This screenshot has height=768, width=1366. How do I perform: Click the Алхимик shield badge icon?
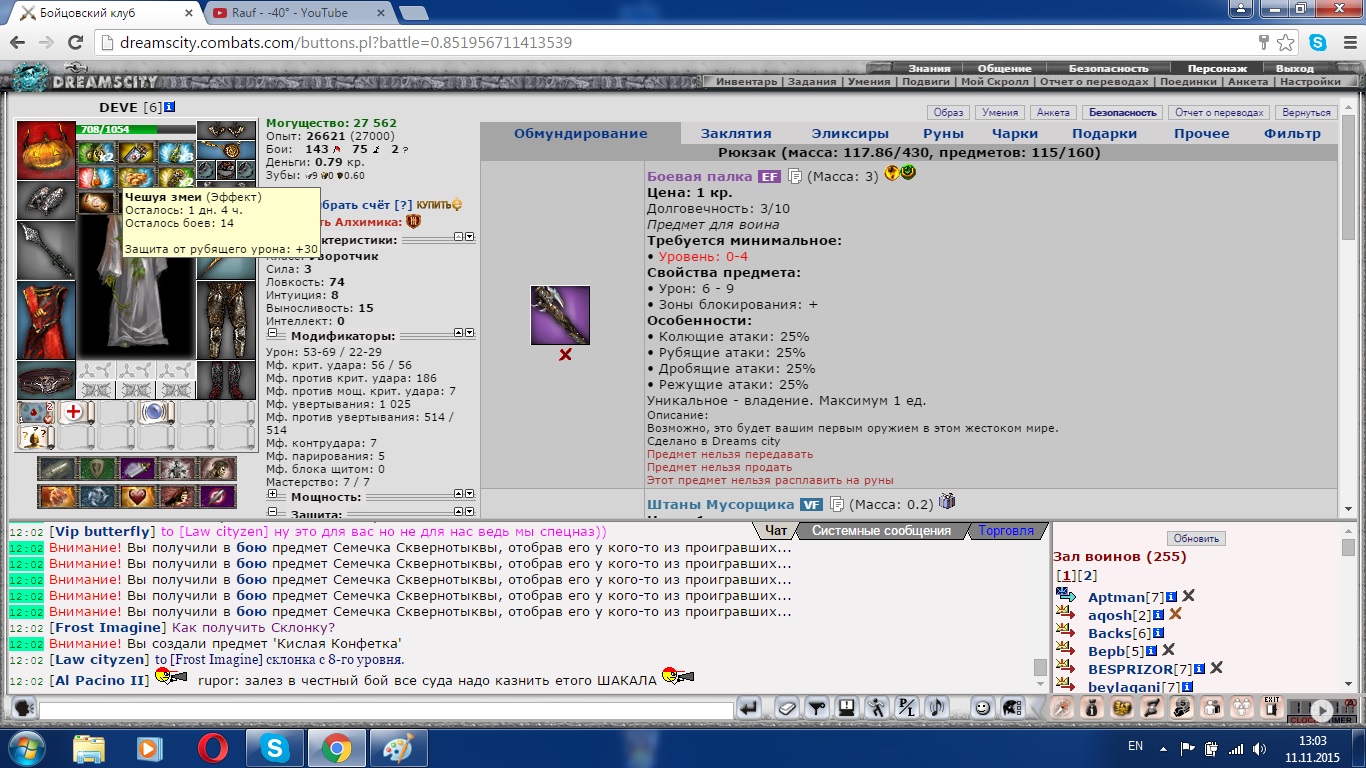point(412,222)
